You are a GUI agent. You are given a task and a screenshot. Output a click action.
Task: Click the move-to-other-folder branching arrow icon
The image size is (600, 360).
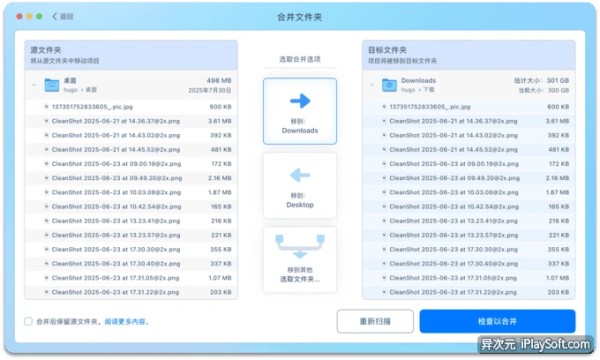pos(300,247)
